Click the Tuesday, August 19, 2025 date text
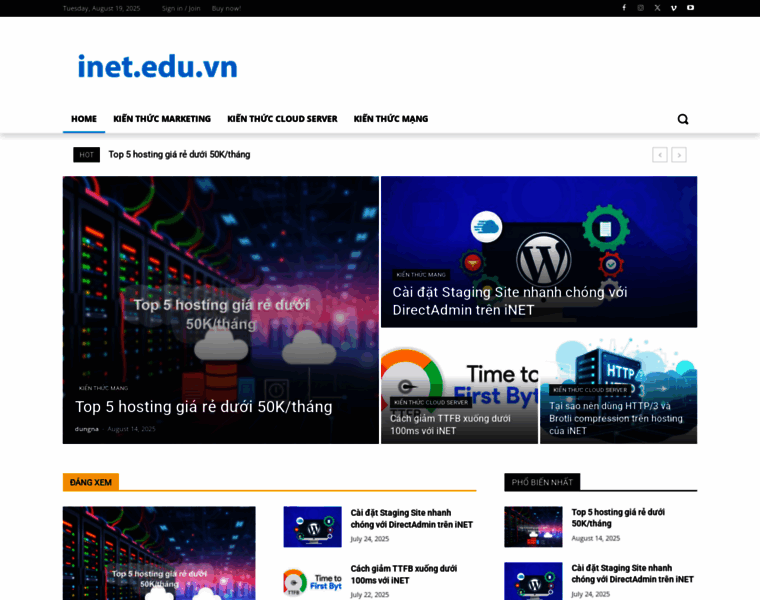Image resolution: width=760 pixels, height=600 pixels. pos(101,8)
